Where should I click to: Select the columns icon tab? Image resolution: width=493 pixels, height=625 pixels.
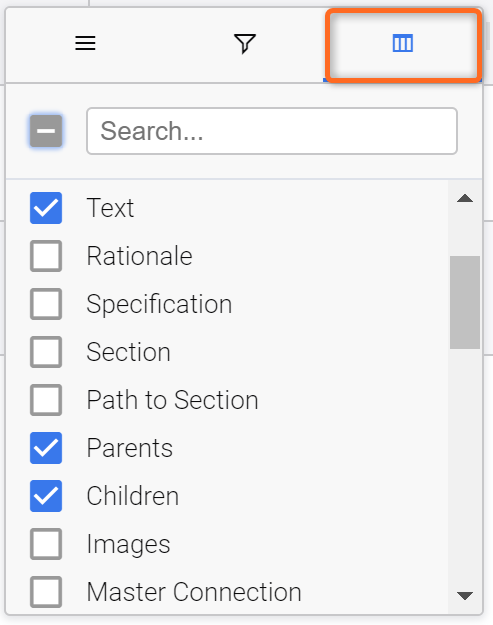[x=403, y=43]
